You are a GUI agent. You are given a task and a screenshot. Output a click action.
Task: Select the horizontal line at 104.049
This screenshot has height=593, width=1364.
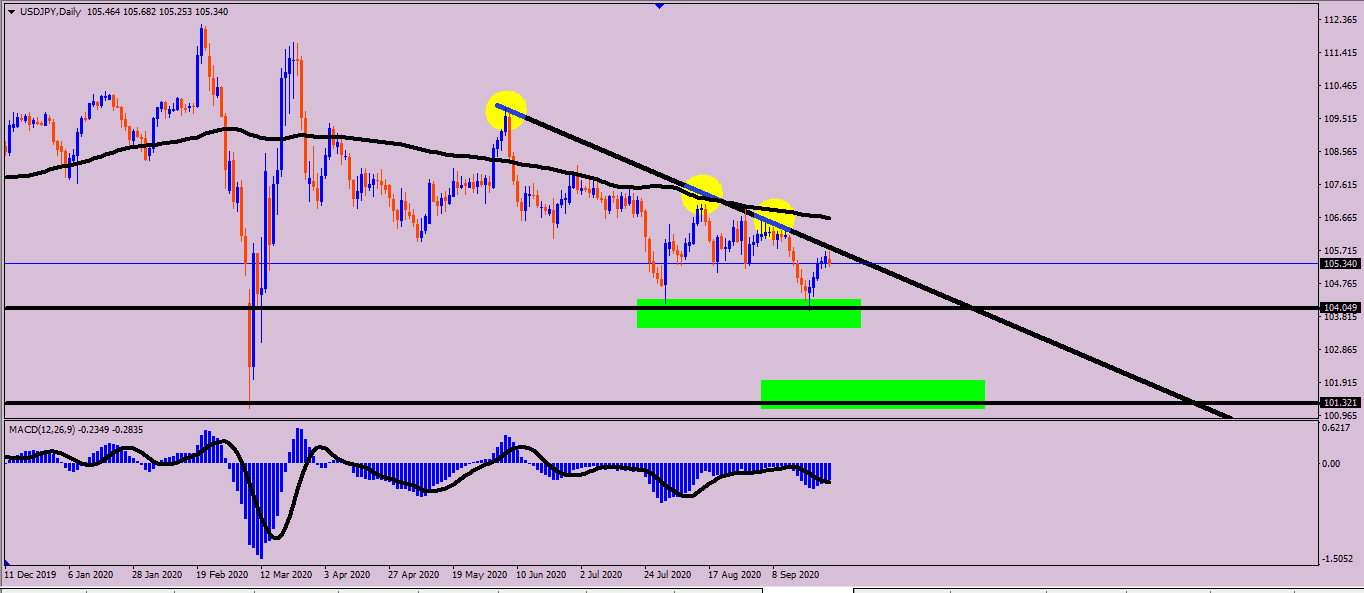(660, 308)
